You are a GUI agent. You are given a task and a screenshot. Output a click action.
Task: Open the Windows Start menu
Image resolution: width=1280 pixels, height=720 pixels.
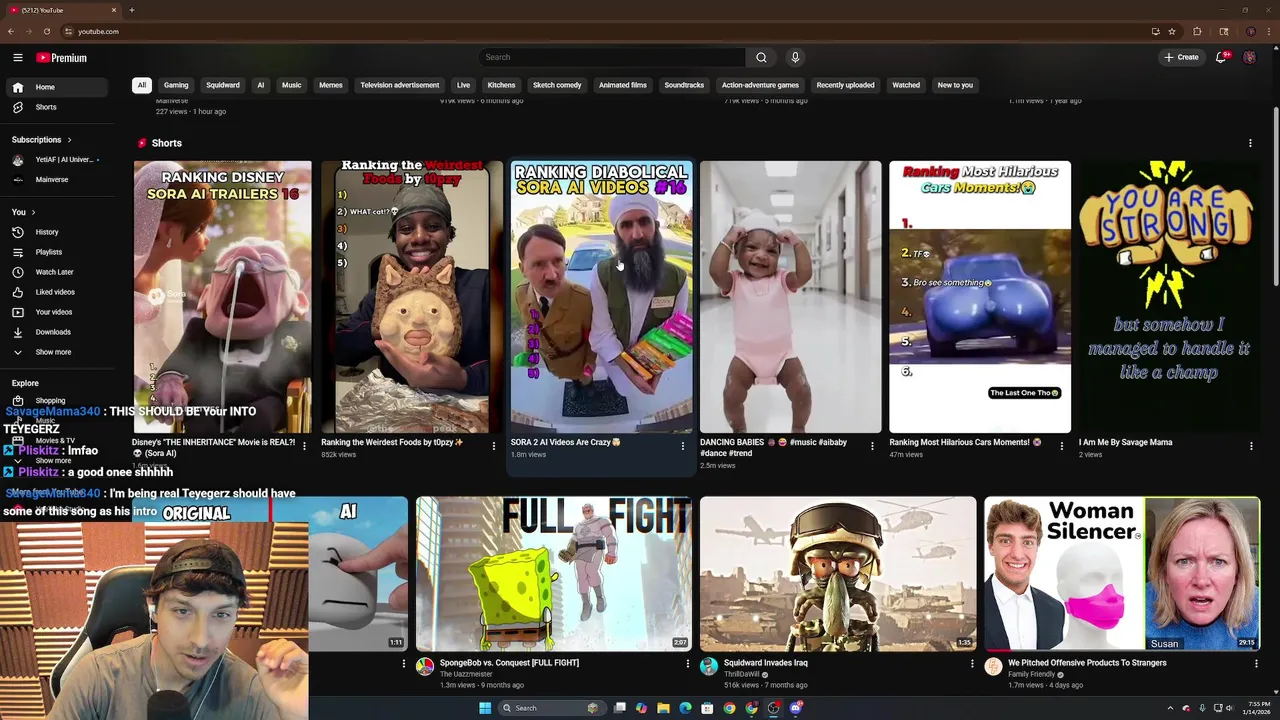pyautogui.click(x=485, y=708)
